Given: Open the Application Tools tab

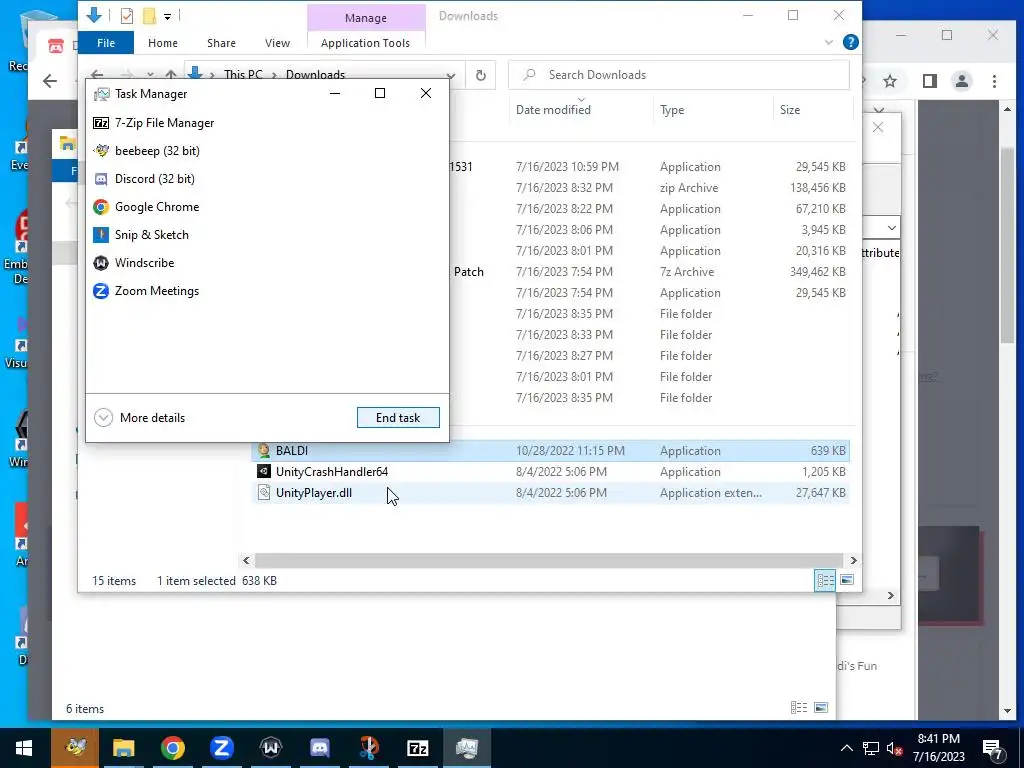Looking at the screenshot, I should pos(366,43).
